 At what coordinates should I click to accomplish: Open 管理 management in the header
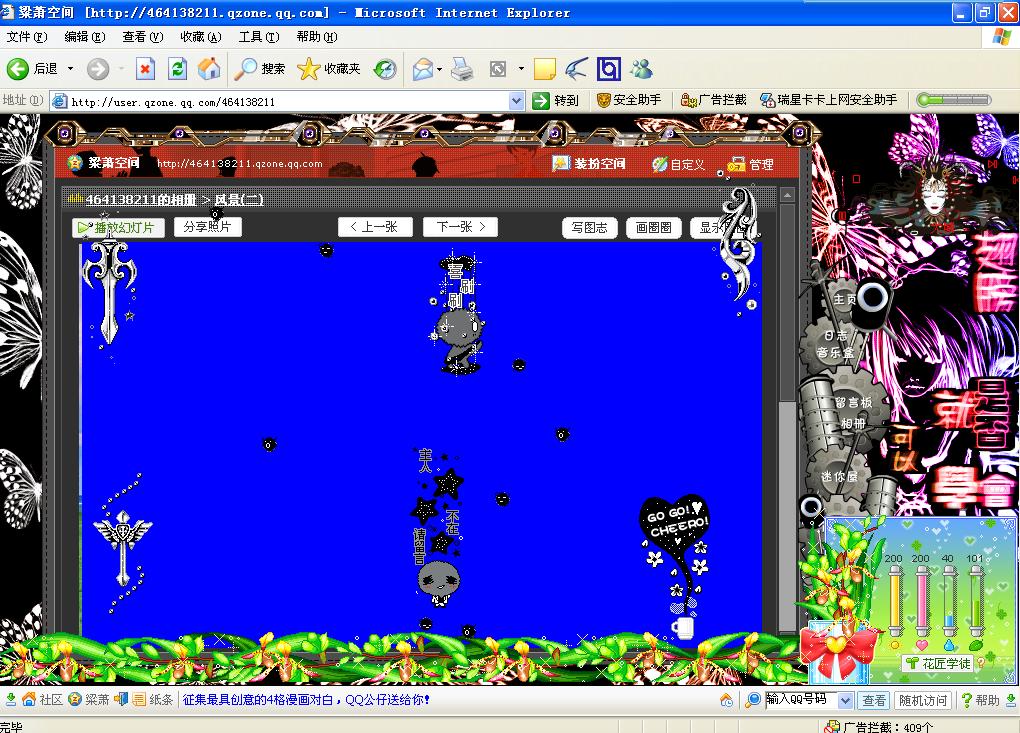click(x=751, y=165)
